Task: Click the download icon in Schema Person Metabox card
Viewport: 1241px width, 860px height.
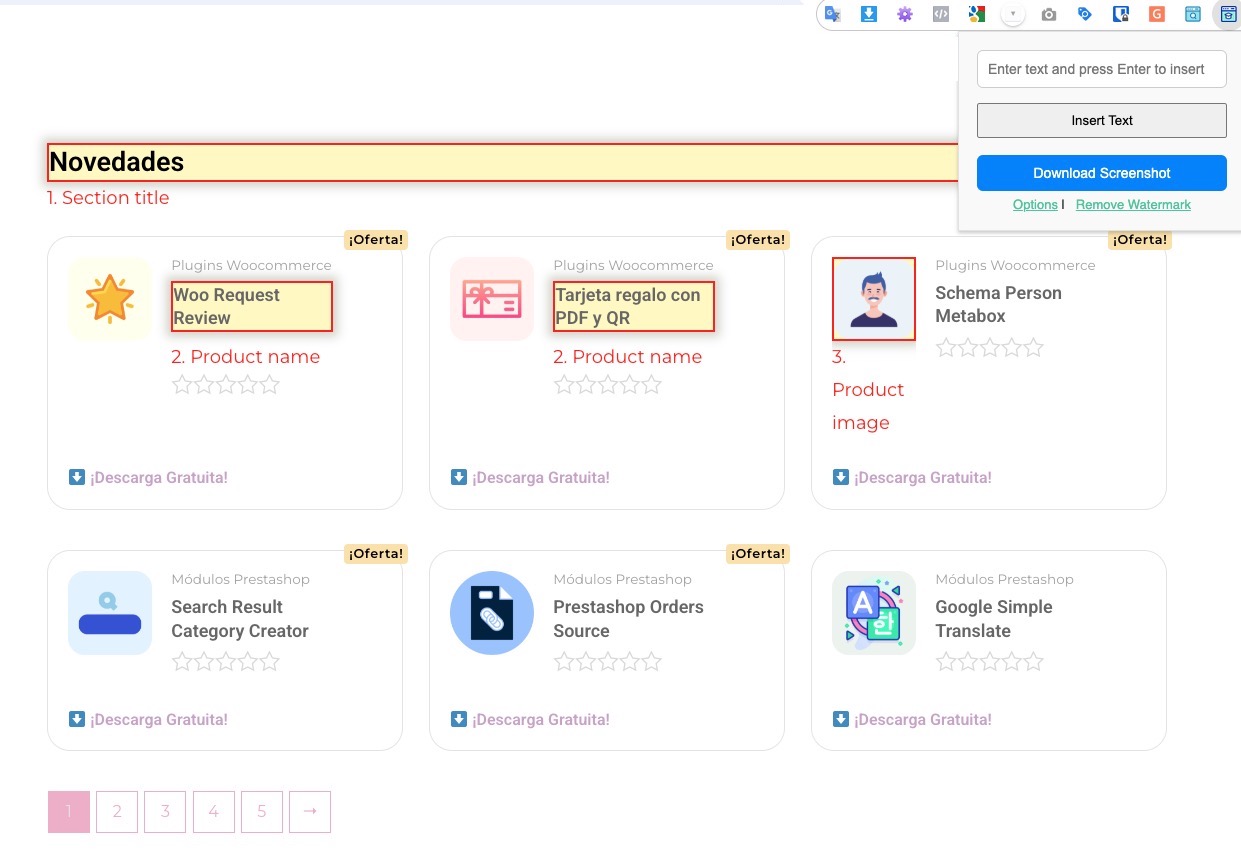Action: [x=841, y=477]
